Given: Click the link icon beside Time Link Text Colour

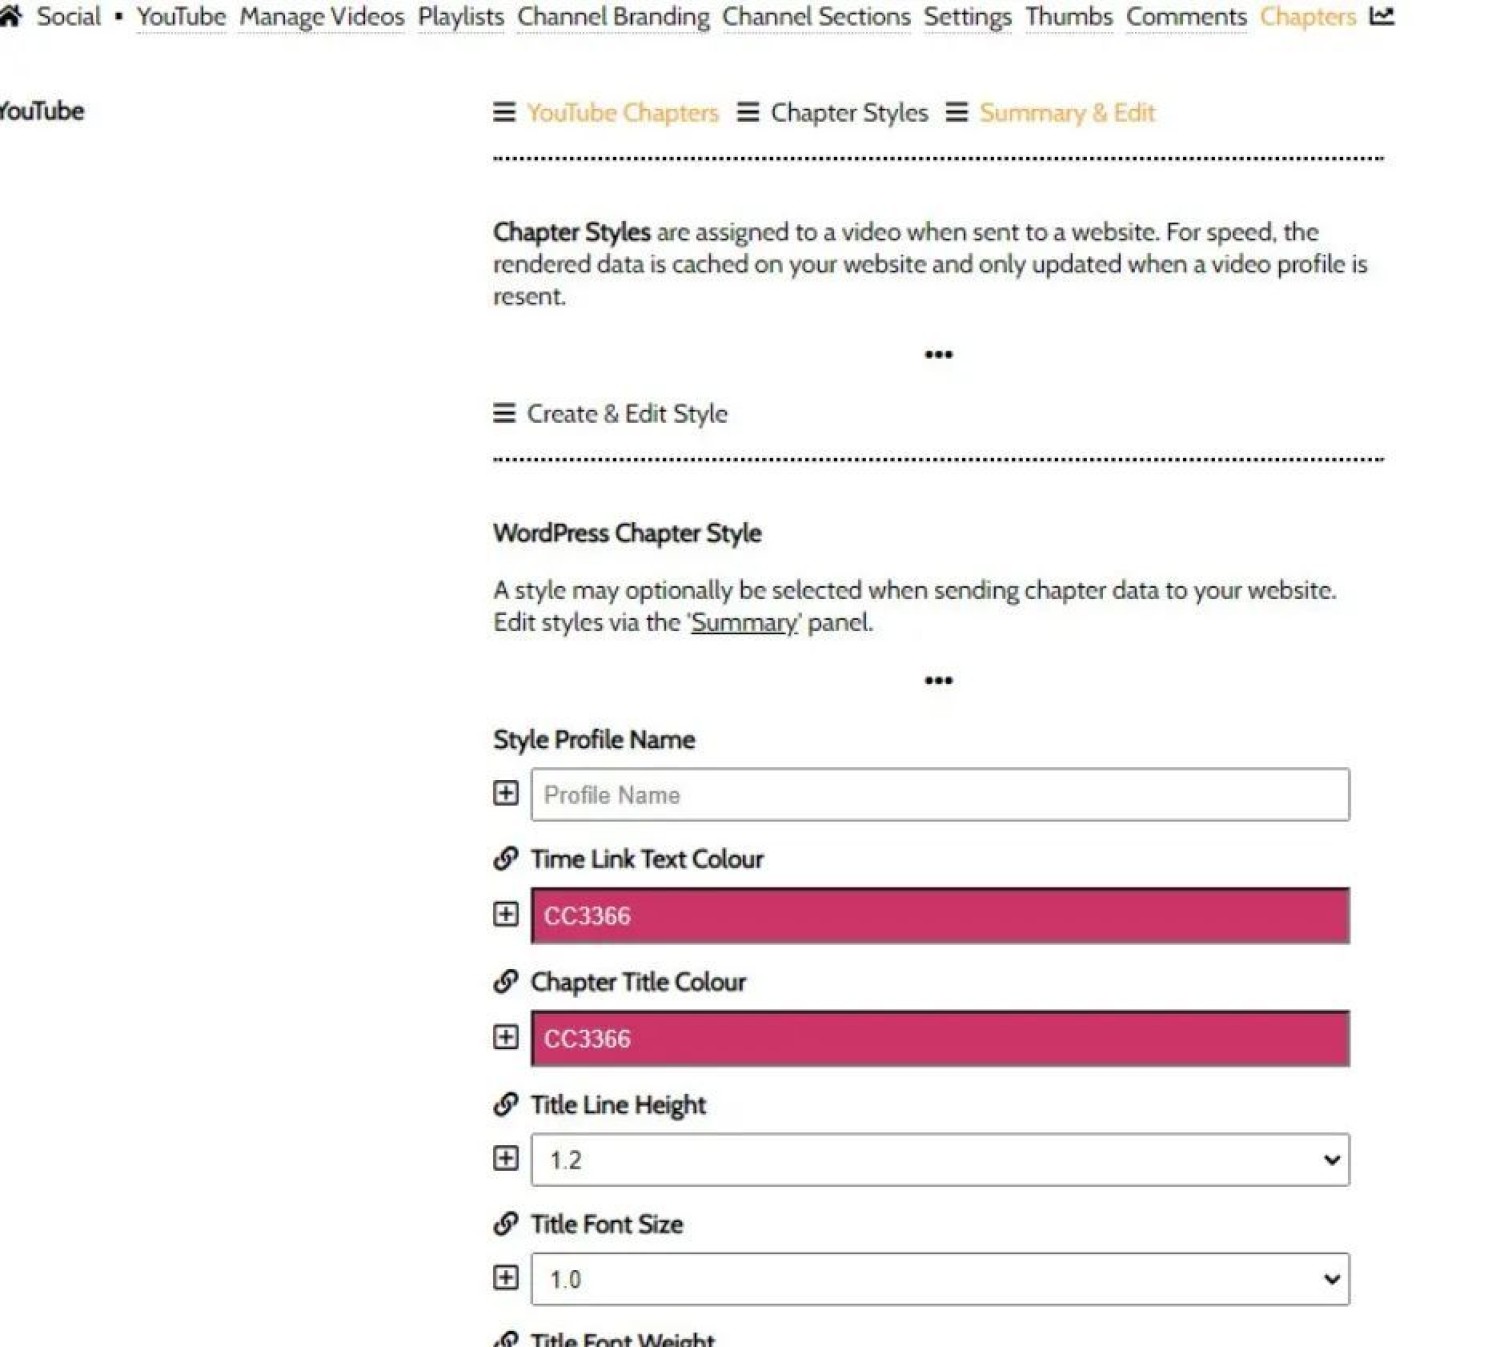Looking at the screenshot, I should [506, 859].
